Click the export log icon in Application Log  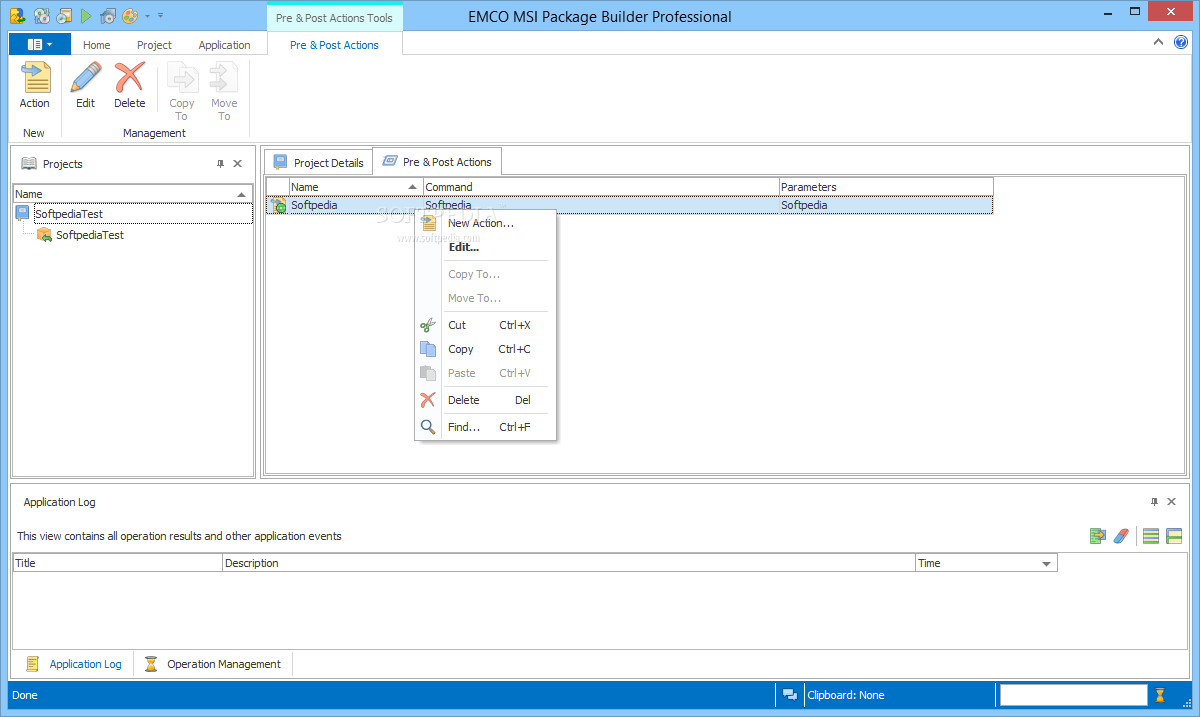[x=1098, y=536]
